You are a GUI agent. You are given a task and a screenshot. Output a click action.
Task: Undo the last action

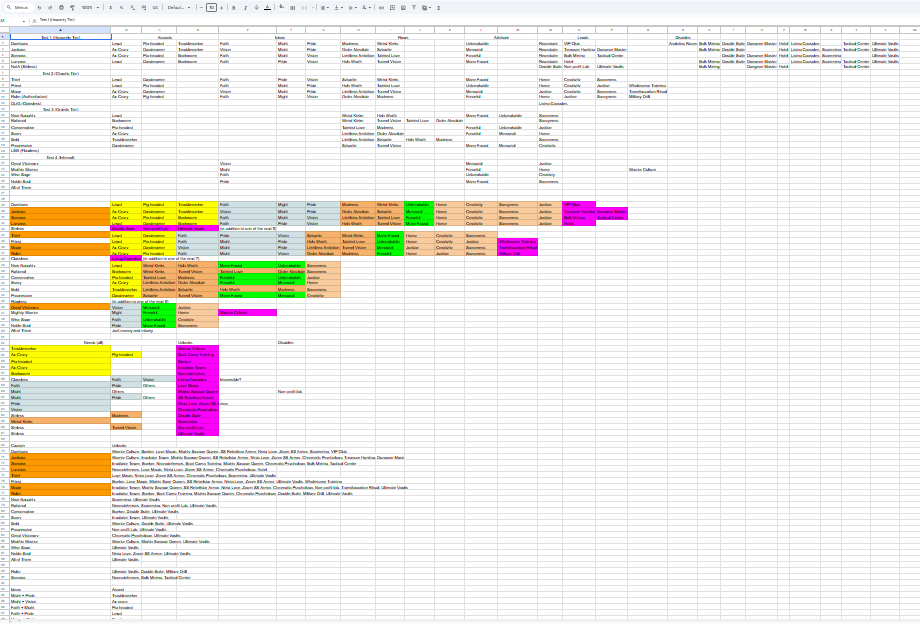tap(39, 8)
